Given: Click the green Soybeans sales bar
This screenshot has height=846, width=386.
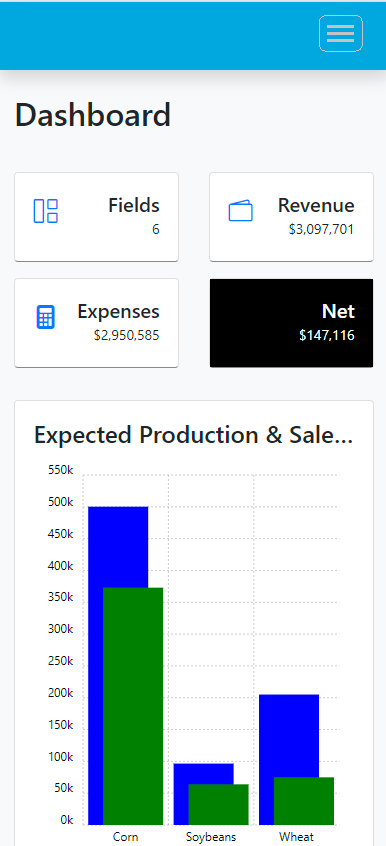Looking at the screenshot, I should (x=219, y=804).
